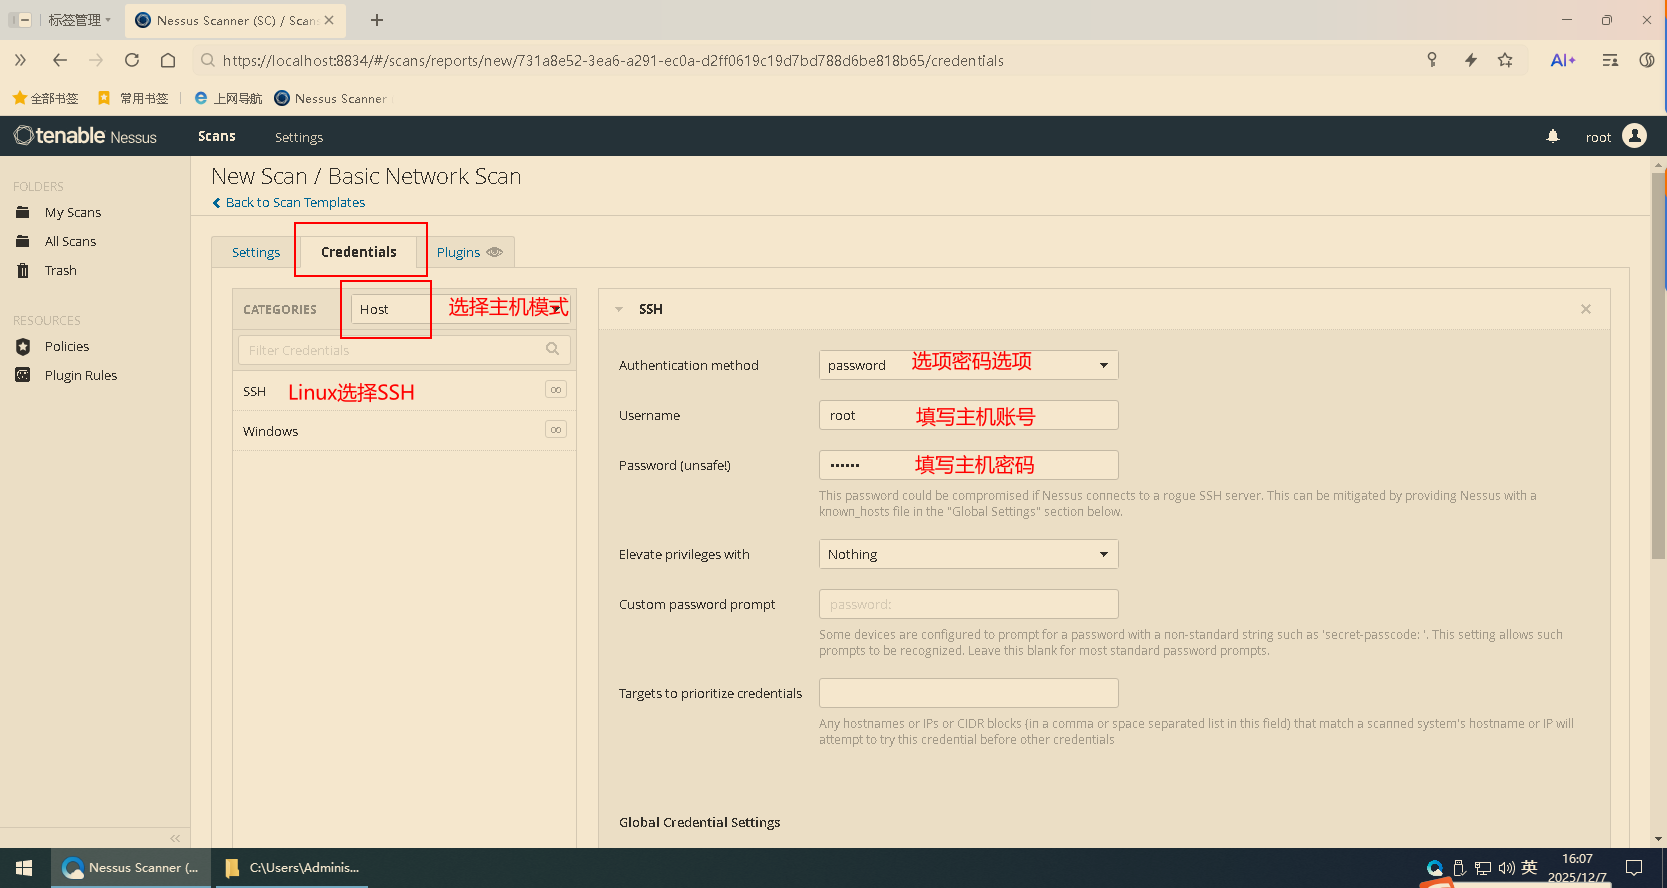Click the Plugins eye visibility icon

(494, 252)
